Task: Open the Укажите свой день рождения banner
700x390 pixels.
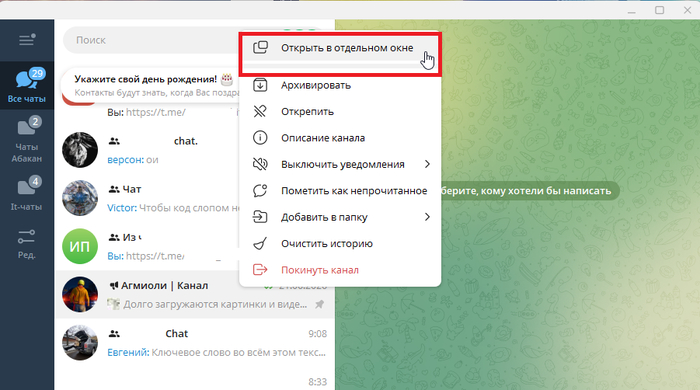Action: (x=151, y=85)
